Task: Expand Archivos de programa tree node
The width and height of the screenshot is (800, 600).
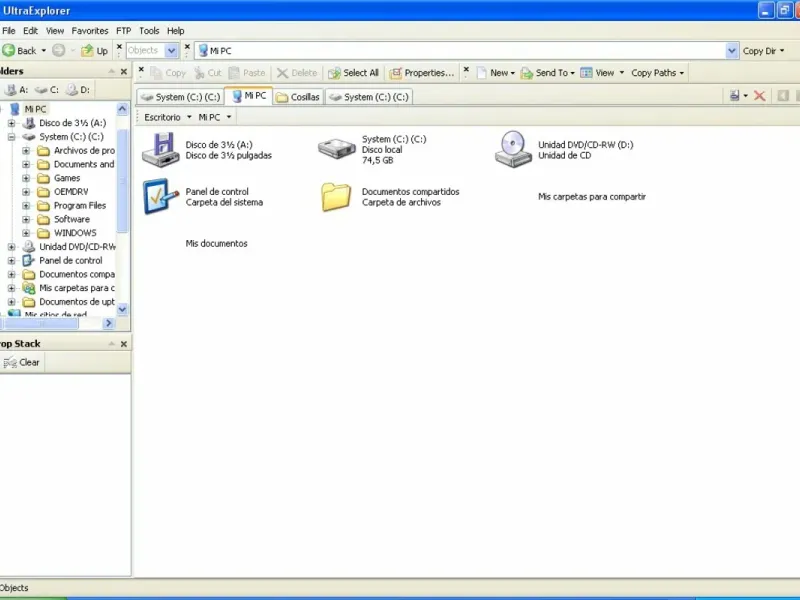Action: (x=26, y=151)
